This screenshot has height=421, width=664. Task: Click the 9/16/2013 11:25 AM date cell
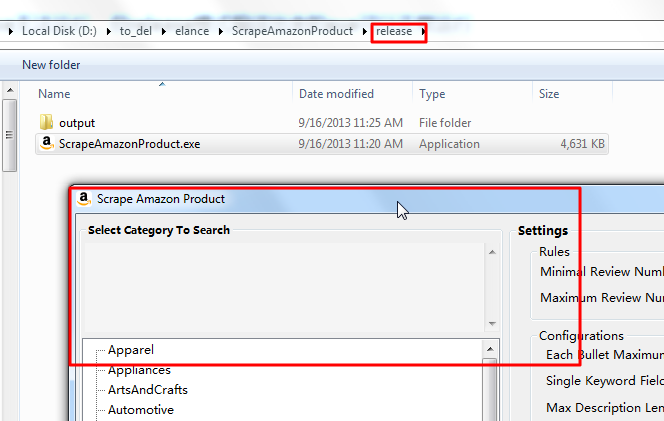[350, 123]
